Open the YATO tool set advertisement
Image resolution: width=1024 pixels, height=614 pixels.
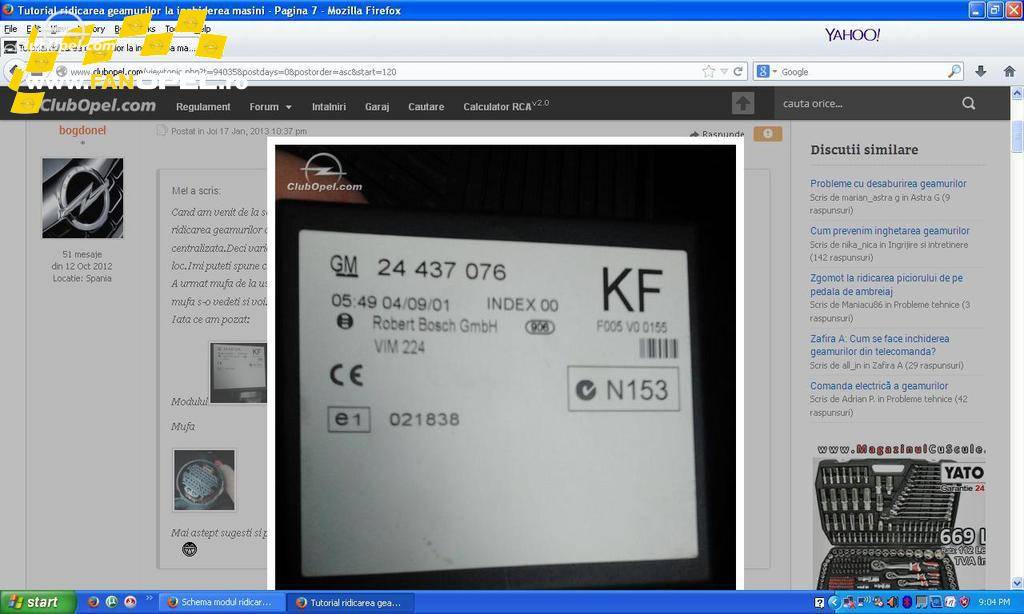click(899, 516)
